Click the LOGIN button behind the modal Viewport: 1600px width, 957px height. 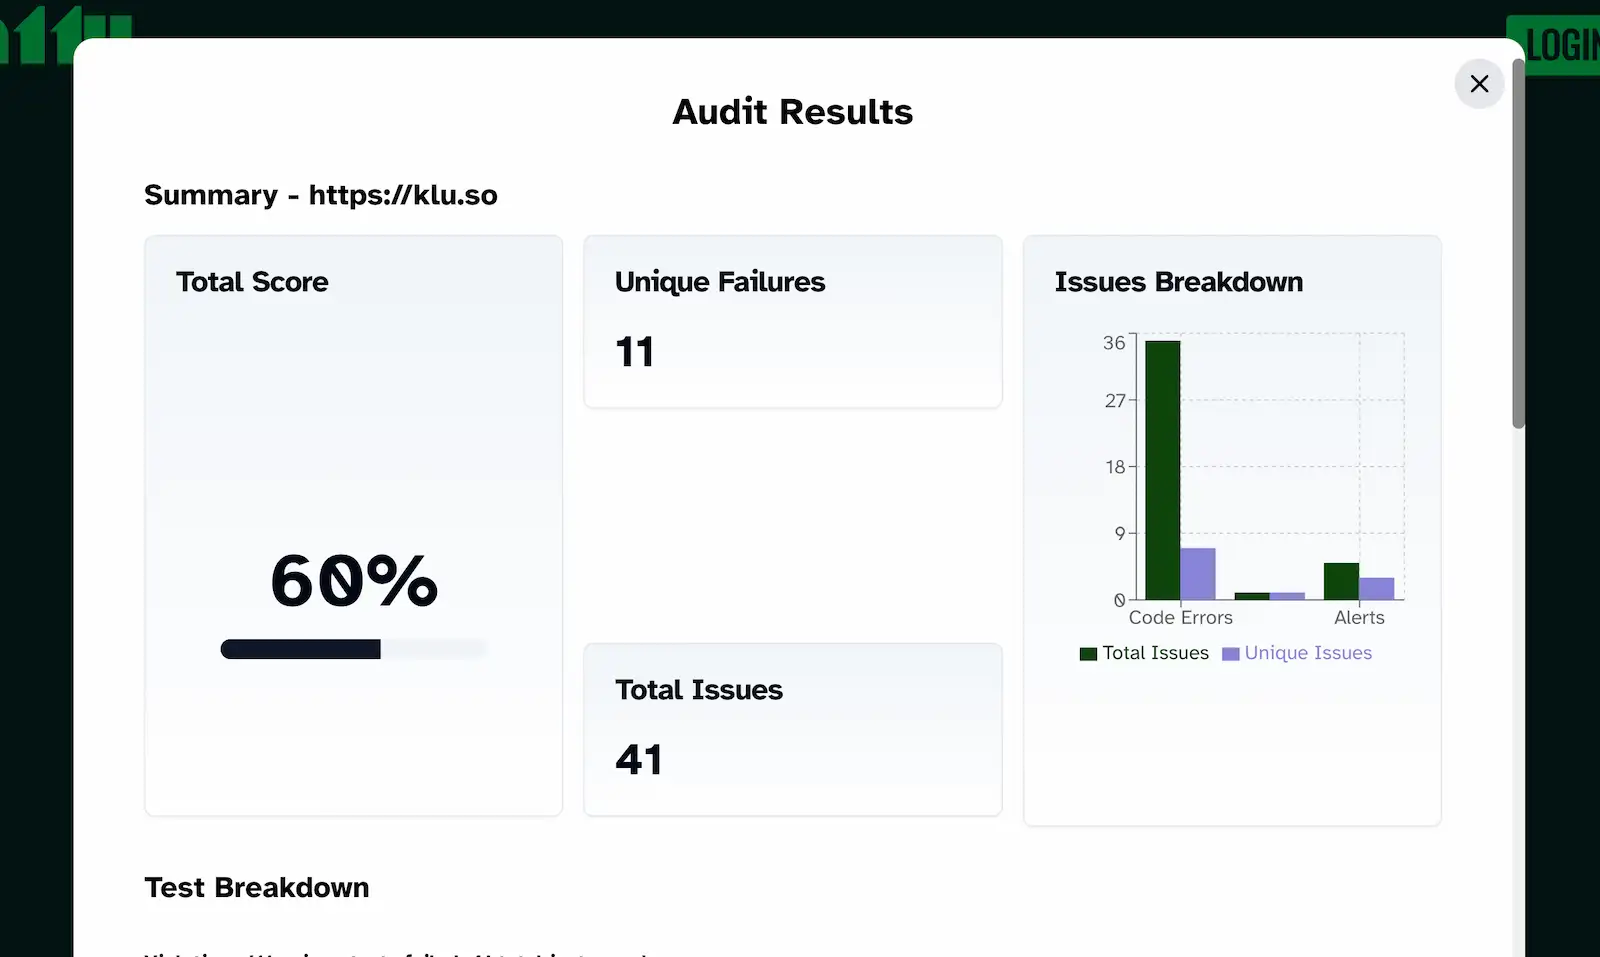(1561, 45)
